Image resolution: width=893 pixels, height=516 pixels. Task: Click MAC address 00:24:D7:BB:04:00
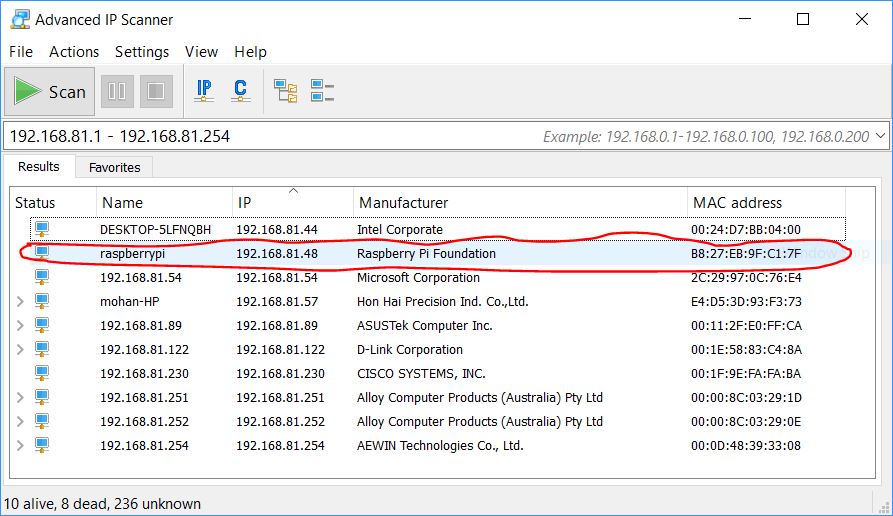[x=746, y=230]
